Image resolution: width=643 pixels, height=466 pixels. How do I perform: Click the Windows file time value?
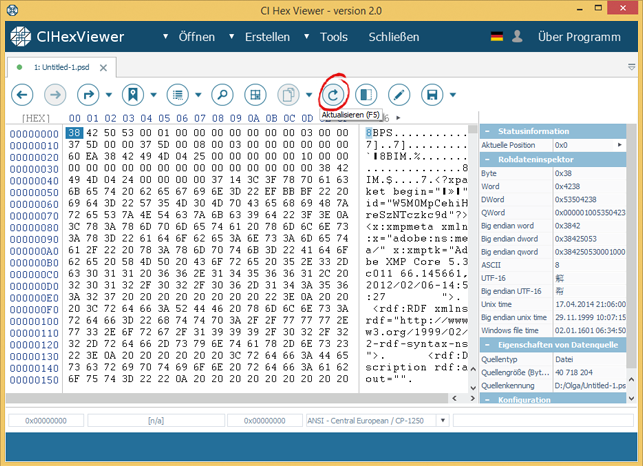tap(591, 331)
